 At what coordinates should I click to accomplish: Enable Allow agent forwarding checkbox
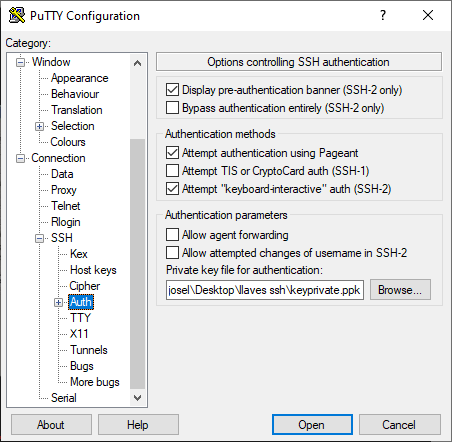[172, 235]
